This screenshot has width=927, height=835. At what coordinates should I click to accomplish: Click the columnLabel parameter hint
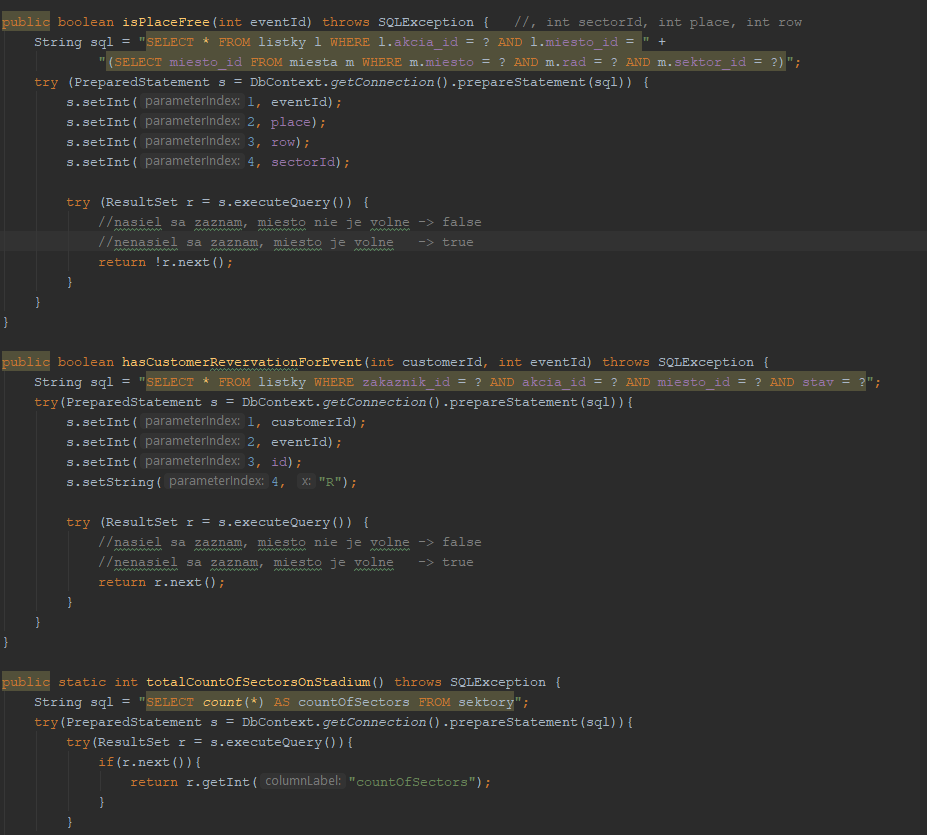pos(303,782)
